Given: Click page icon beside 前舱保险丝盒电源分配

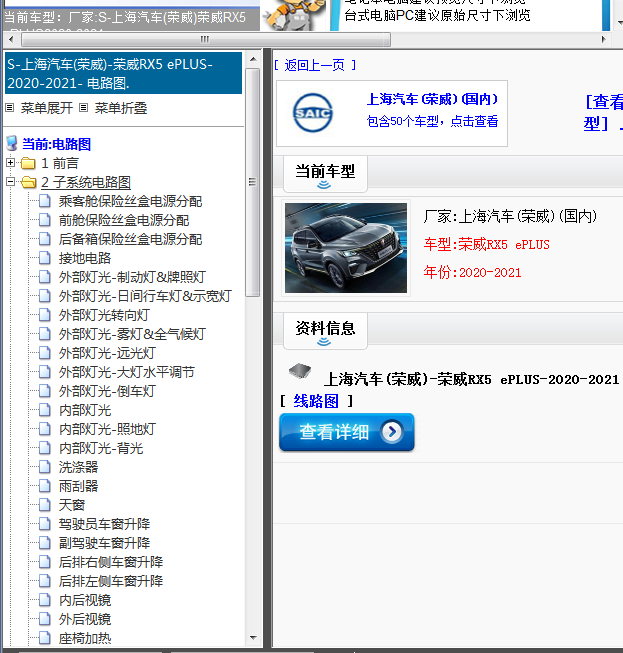Looking at the screenshot, I should [45, 220].
